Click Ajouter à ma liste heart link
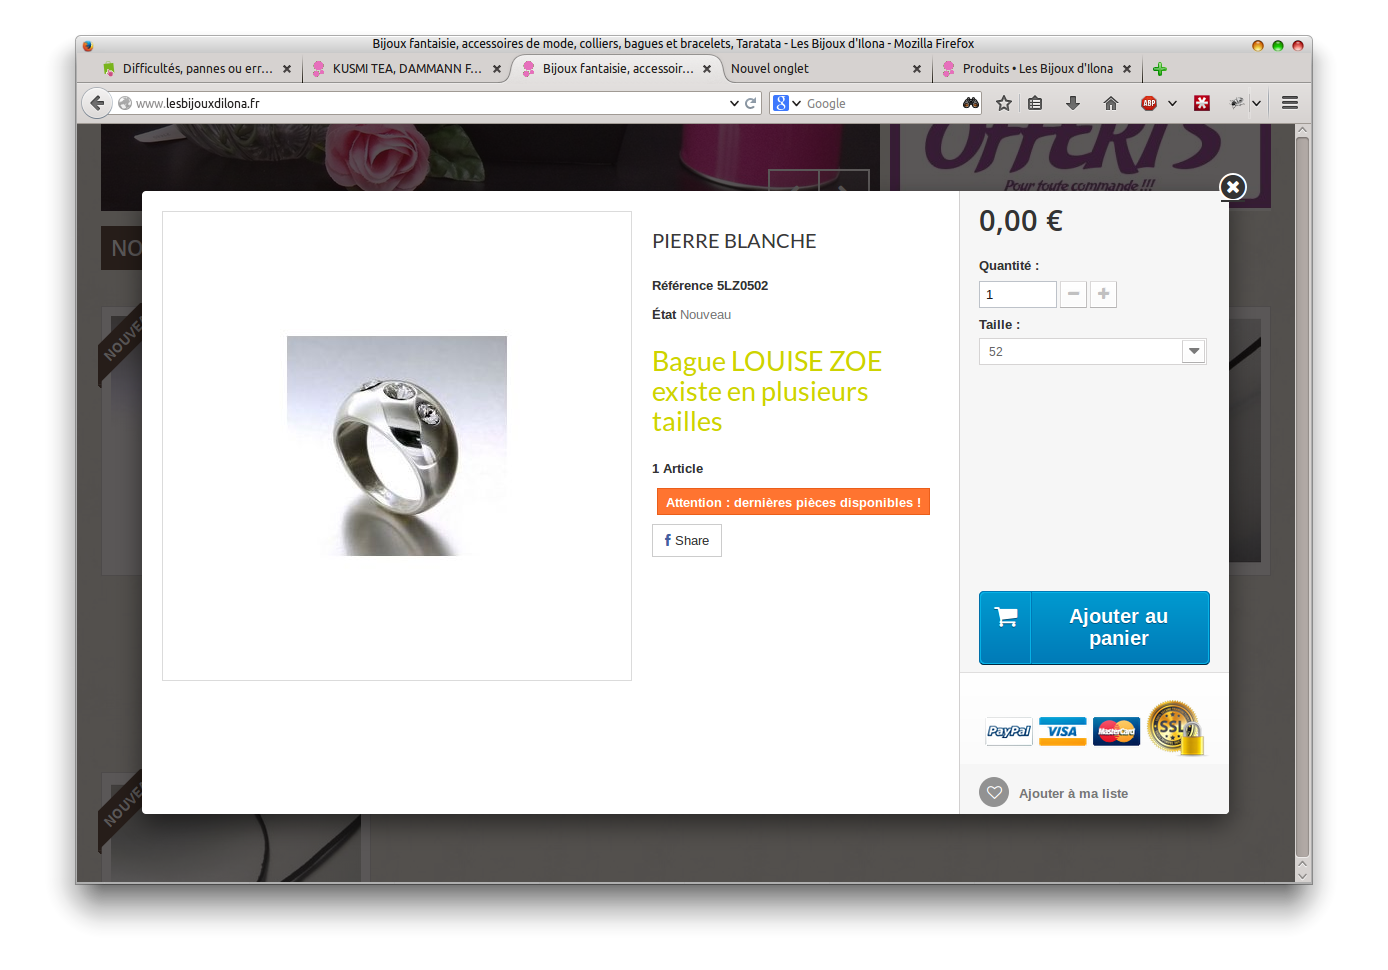 coord(1054,793)
